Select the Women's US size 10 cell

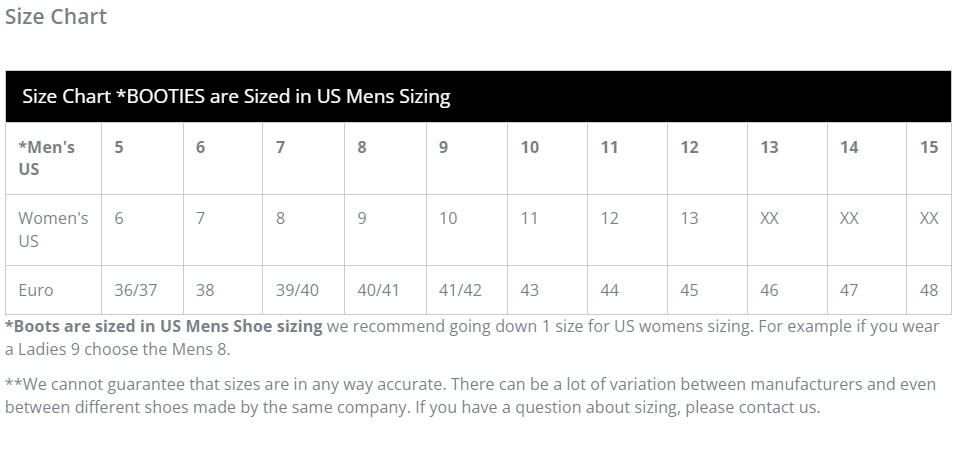[x=448, y=218]
